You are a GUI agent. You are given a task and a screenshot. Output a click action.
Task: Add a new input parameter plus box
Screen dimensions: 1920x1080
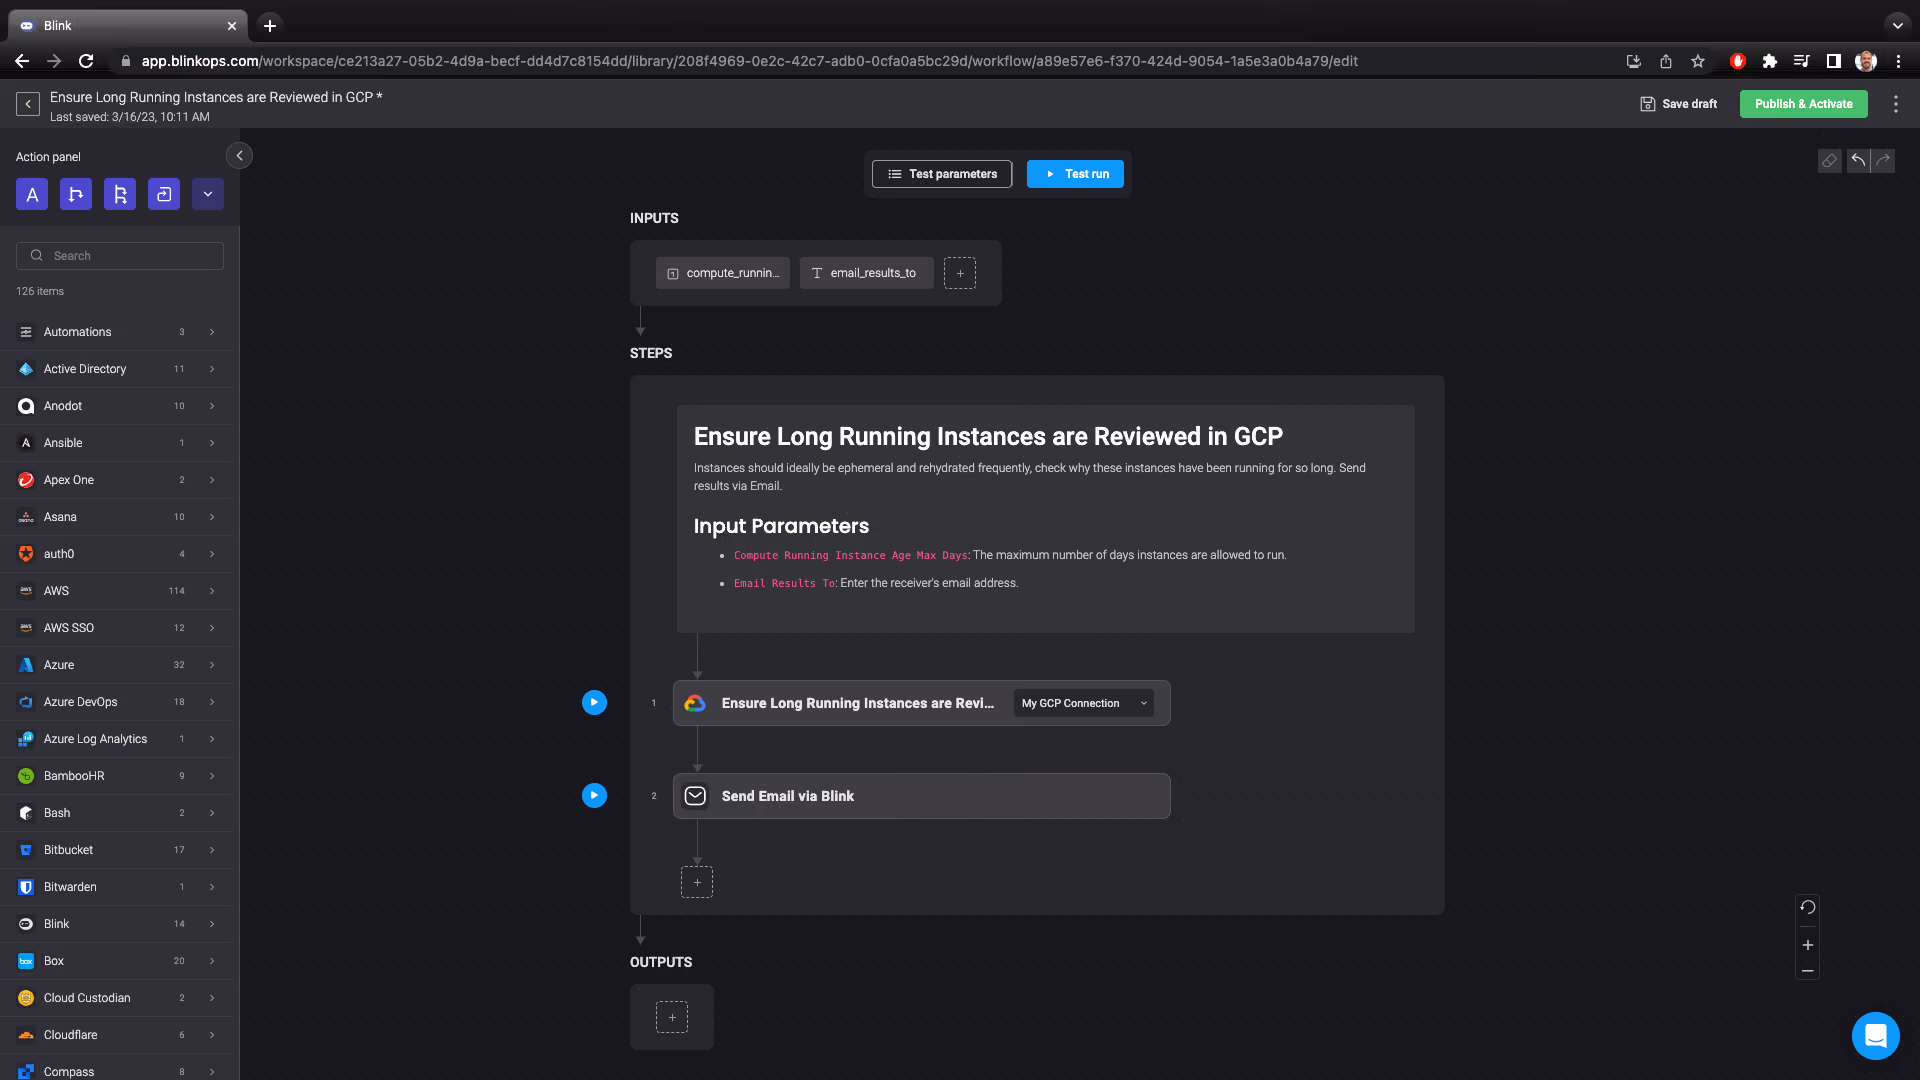960,273
